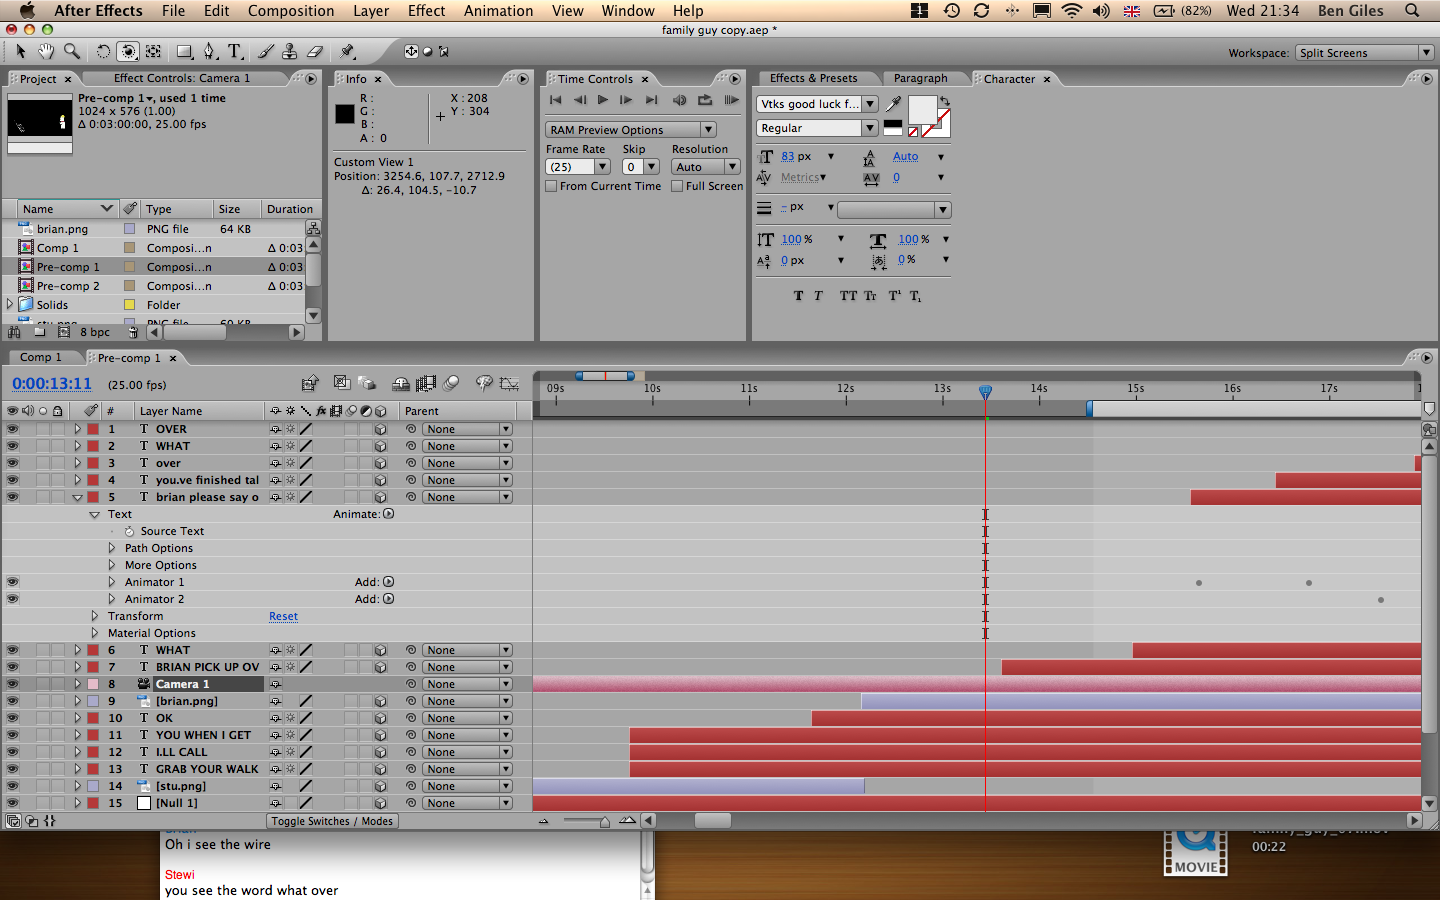Apply Superscript in Character panel
This screenshot has width=1440, height=900.
point(895,296)
